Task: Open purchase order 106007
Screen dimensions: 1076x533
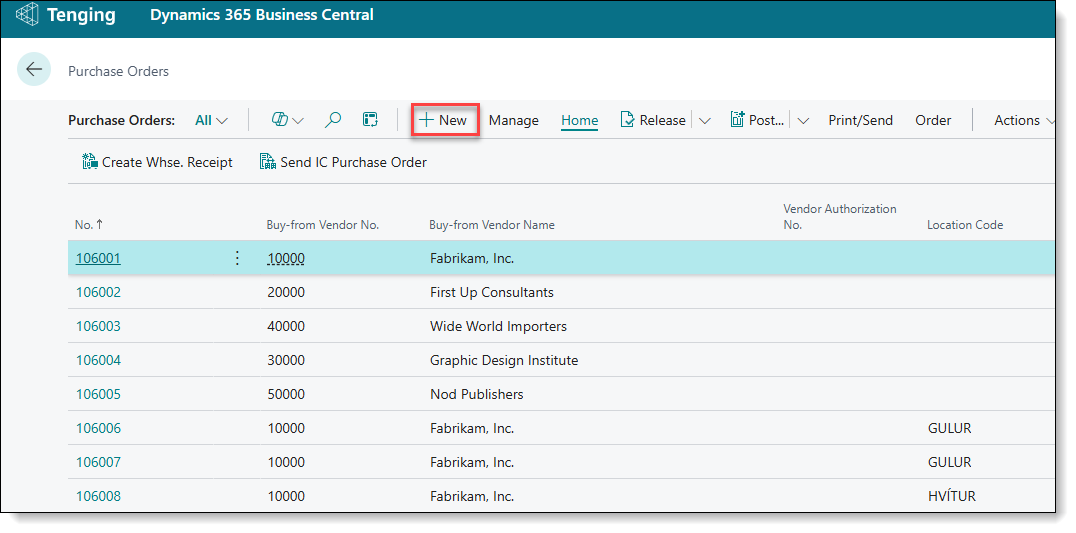Action: click(98, 462)
